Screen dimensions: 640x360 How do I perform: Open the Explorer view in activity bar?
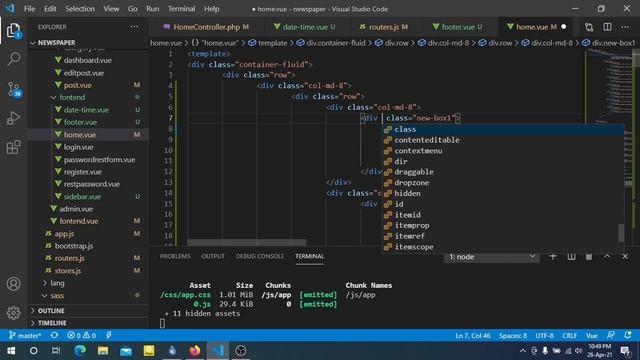coord(13,31)
